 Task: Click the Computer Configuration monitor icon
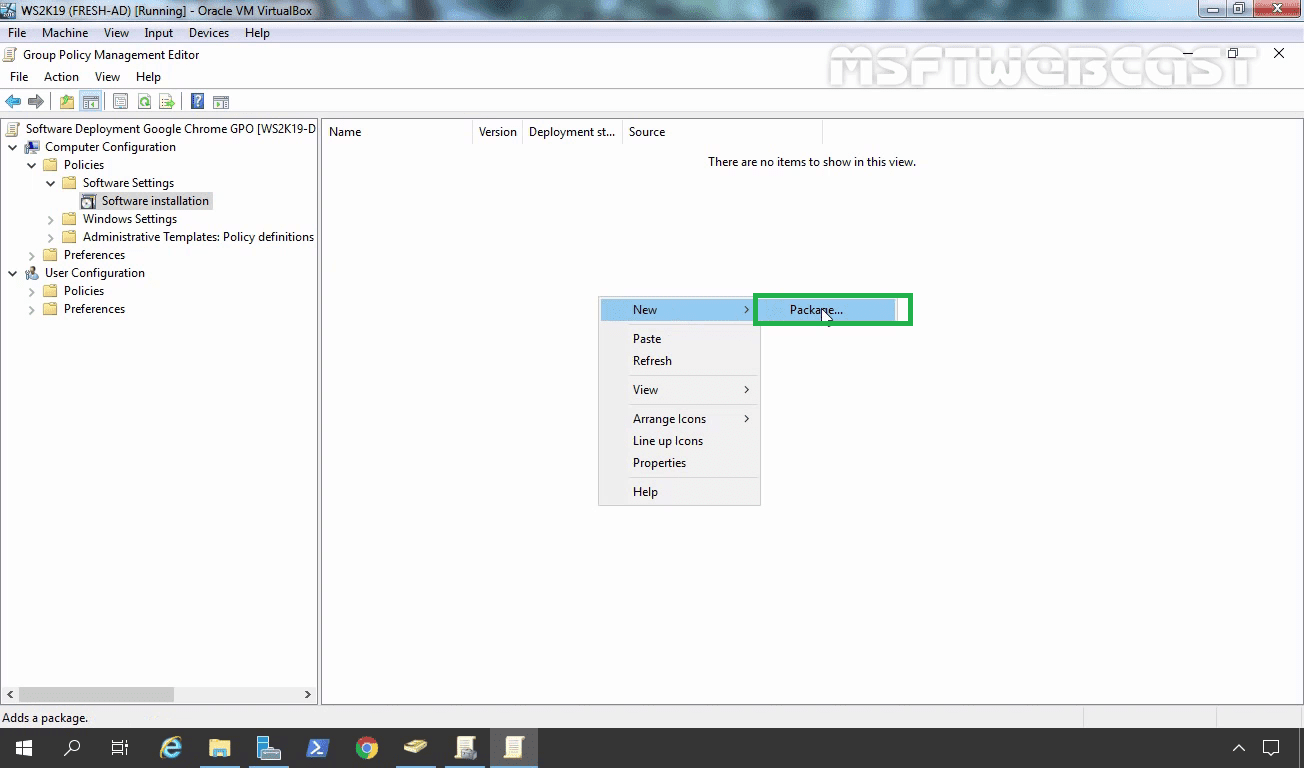pos(32,147)
